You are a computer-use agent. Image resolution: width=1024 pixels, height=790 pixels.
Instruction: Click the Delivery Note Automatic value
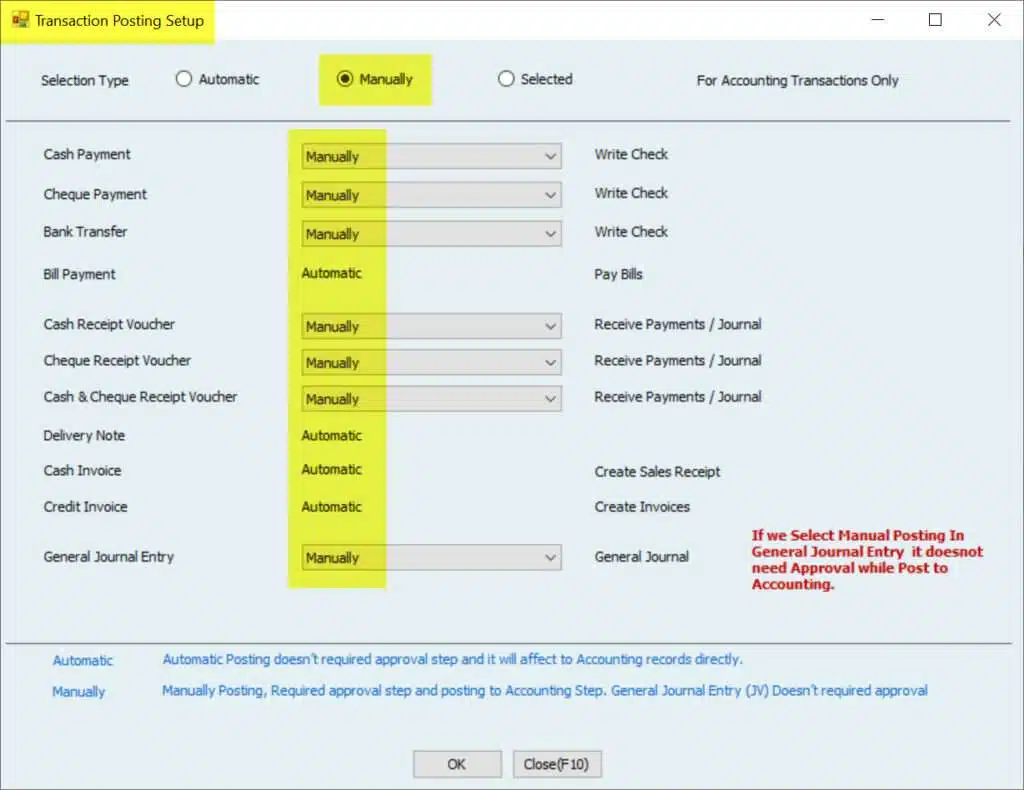[x=331, y=435]
